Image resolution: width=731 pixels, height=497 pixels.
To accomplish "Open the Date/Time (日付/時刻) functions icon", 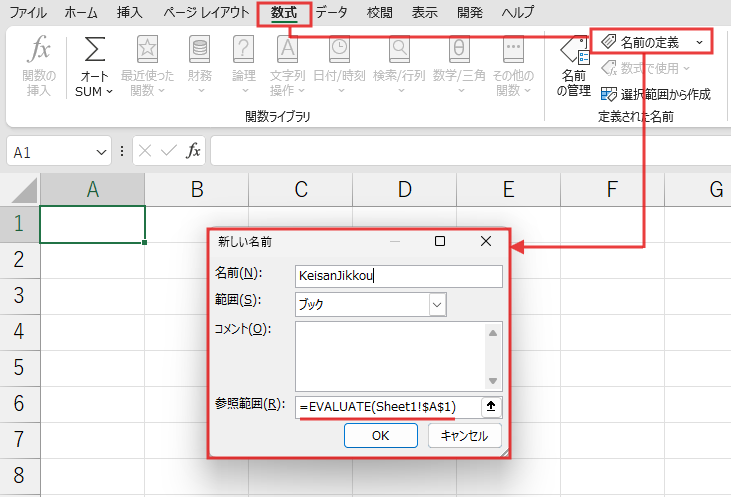I will 339,49.
